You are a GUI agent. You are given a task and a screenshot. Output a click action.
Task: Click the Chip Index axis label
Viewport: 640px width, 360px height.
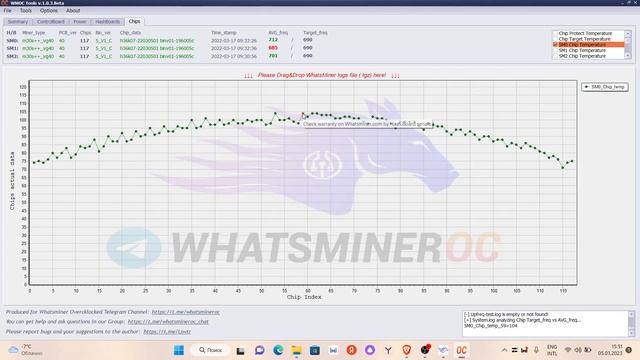click(x=304, y=297)
